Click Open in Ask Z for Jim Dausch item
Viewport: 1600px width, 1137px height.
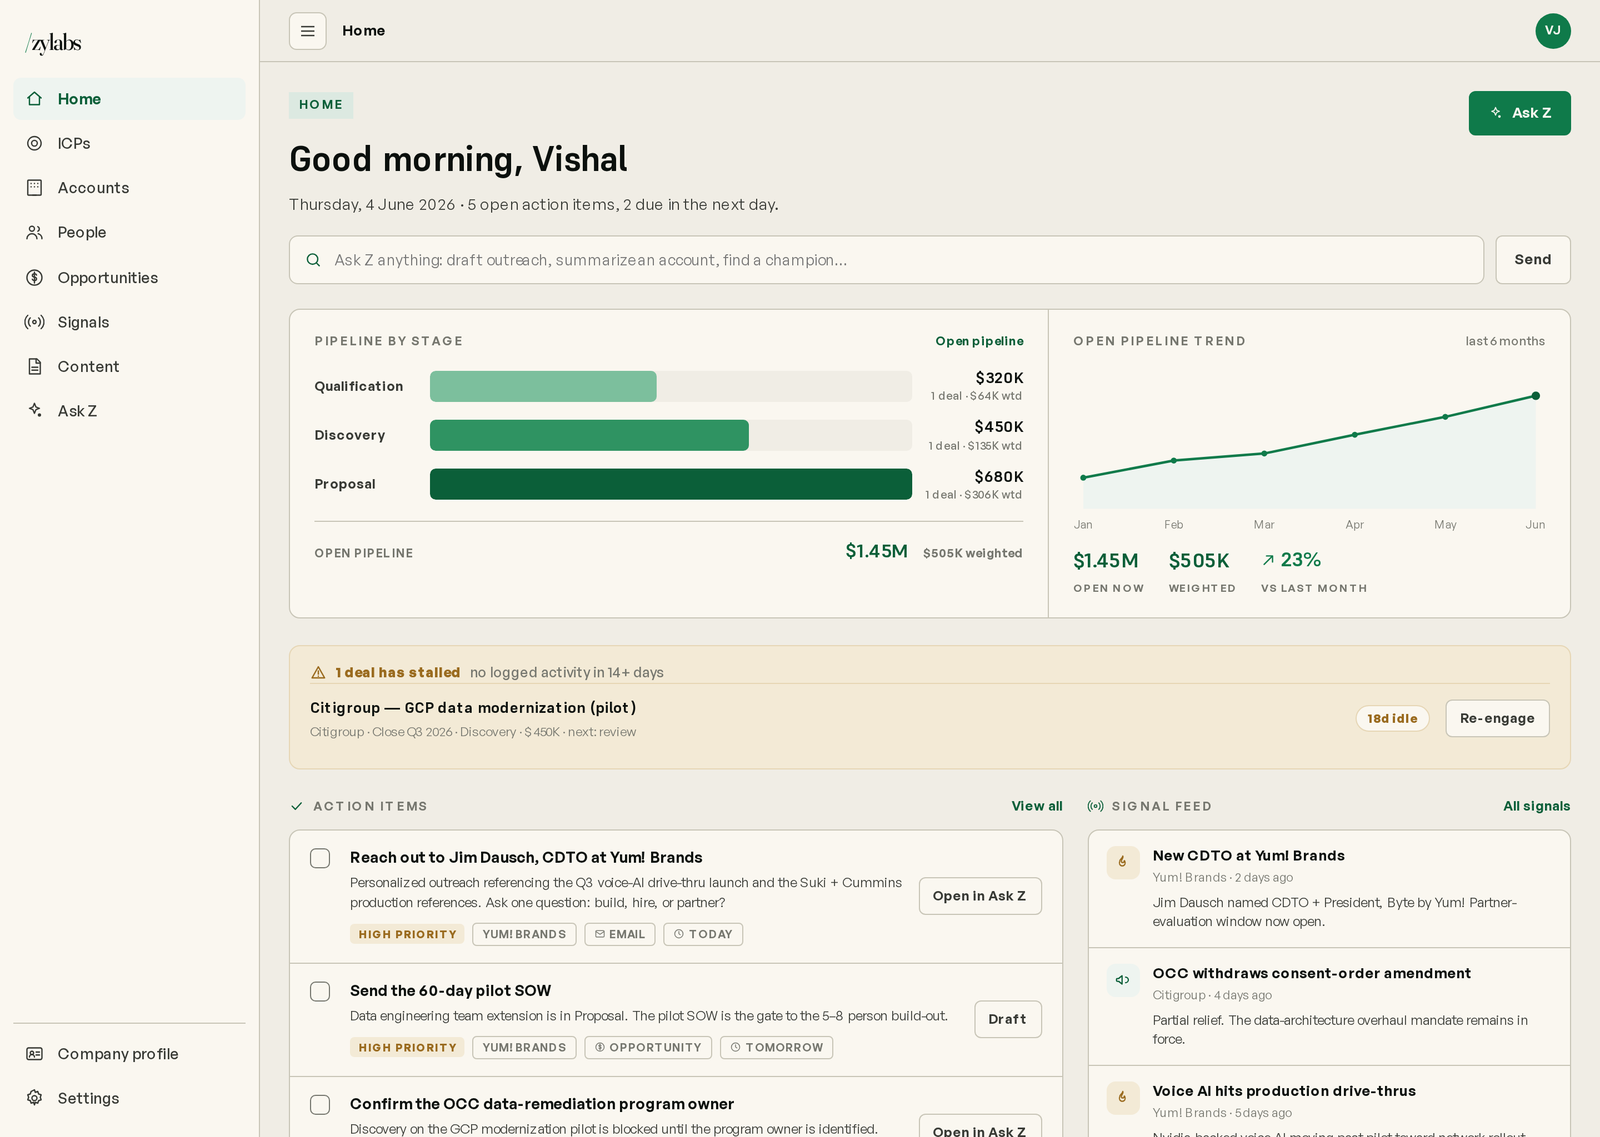(980, 896)
